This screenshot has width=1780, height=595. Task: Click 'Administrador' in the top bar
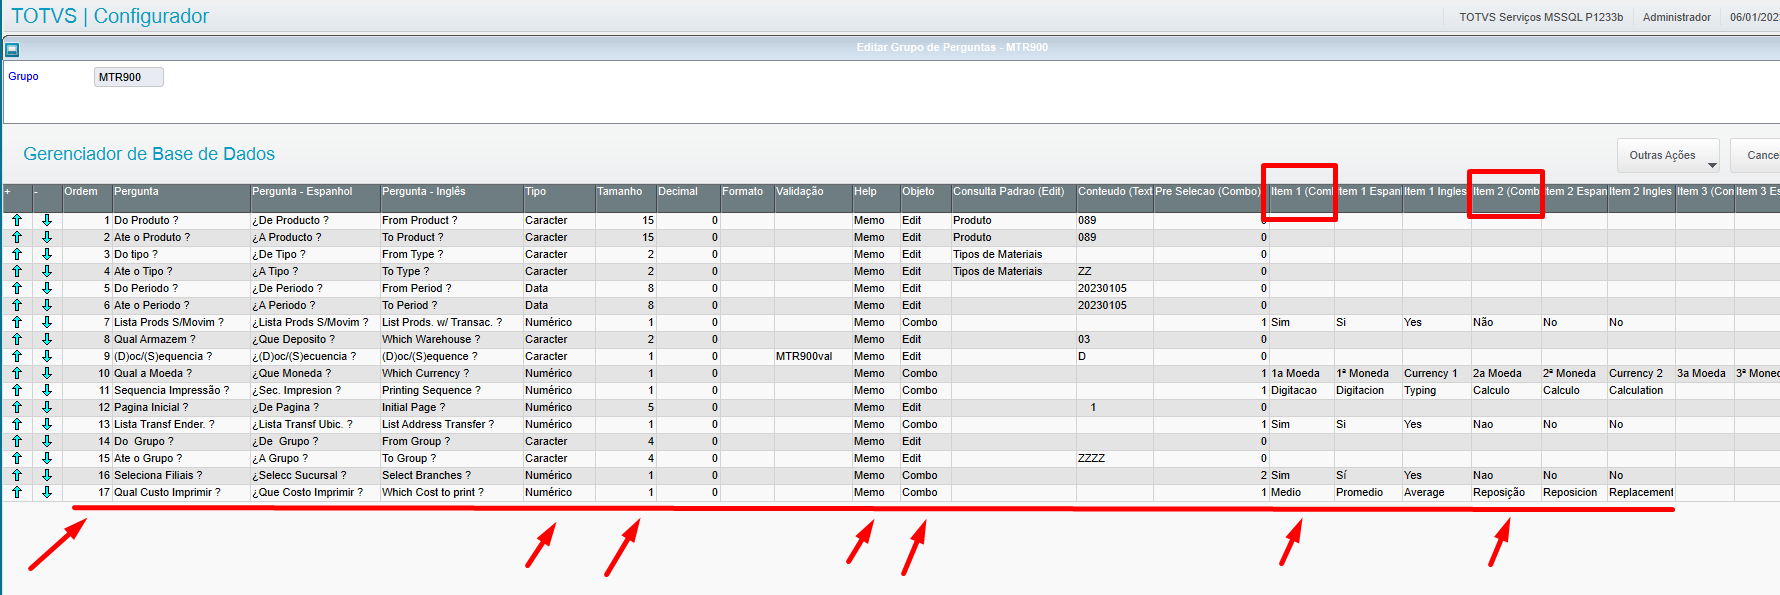(x=1676, y=17)
